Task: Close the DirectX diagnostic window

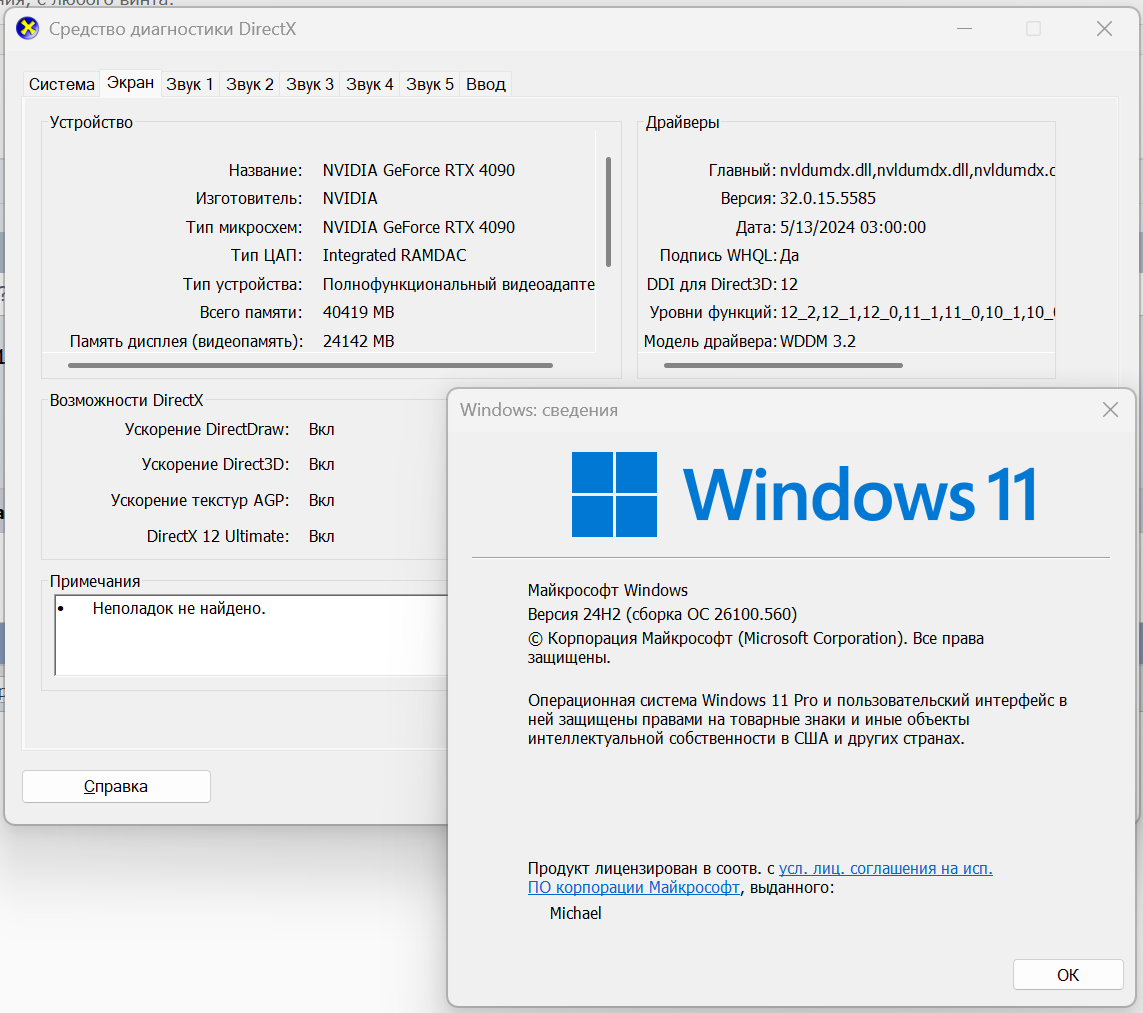Action: point(1104,28)
